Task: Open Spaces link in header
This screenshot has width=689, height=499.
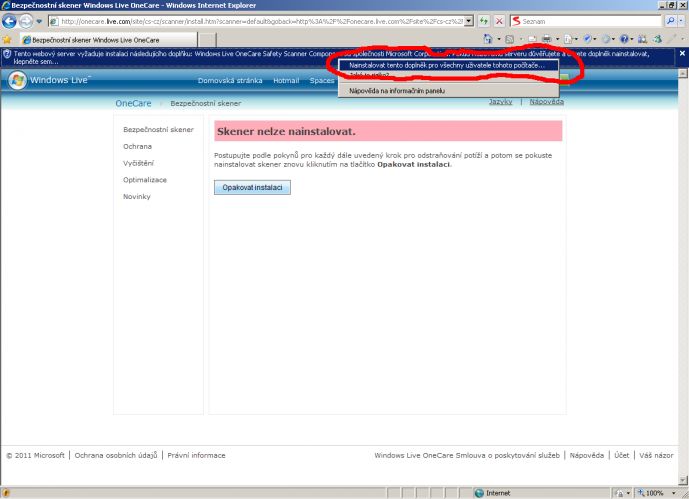Action: pyautogui.click(x=322, y=81)
